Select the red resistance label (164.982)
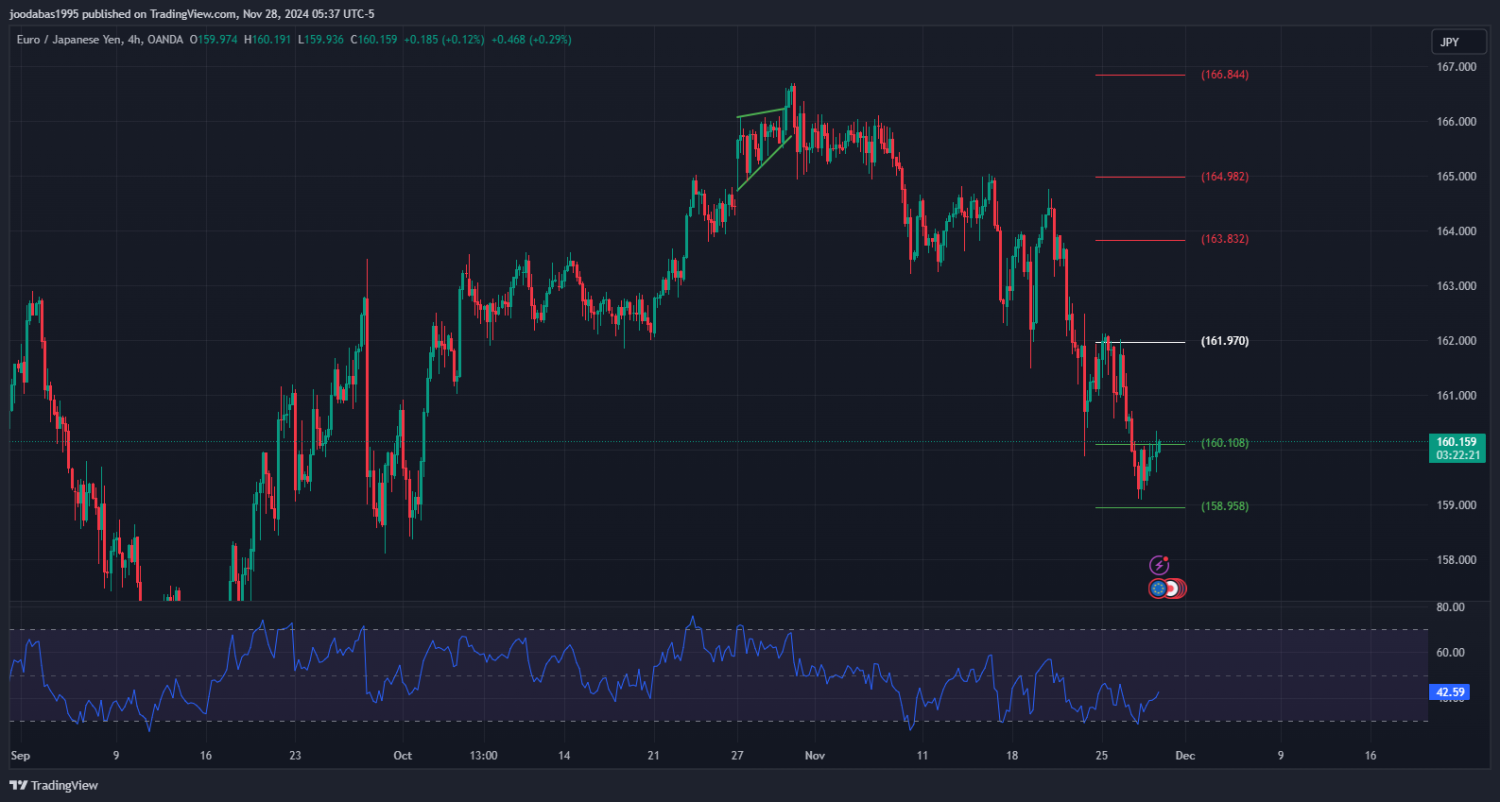Screen dimensions: 1500x802 [1224, 177]
